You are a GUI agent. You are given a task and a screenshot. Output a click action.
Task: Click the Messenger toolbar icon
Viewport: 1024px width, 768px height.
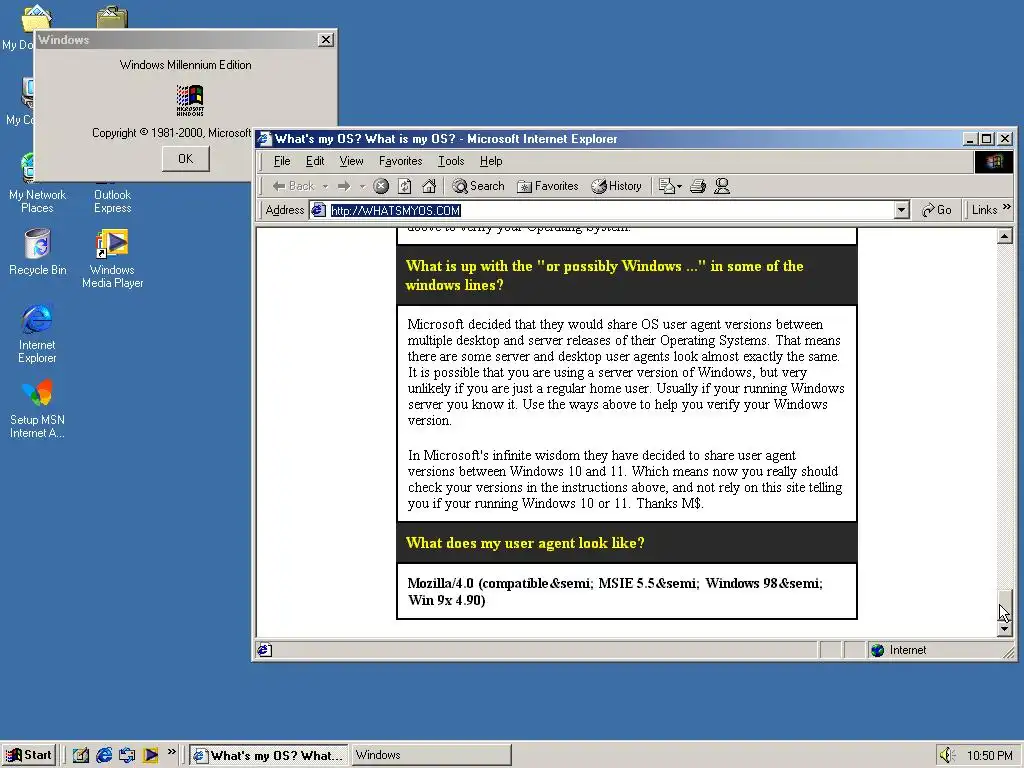722,186
